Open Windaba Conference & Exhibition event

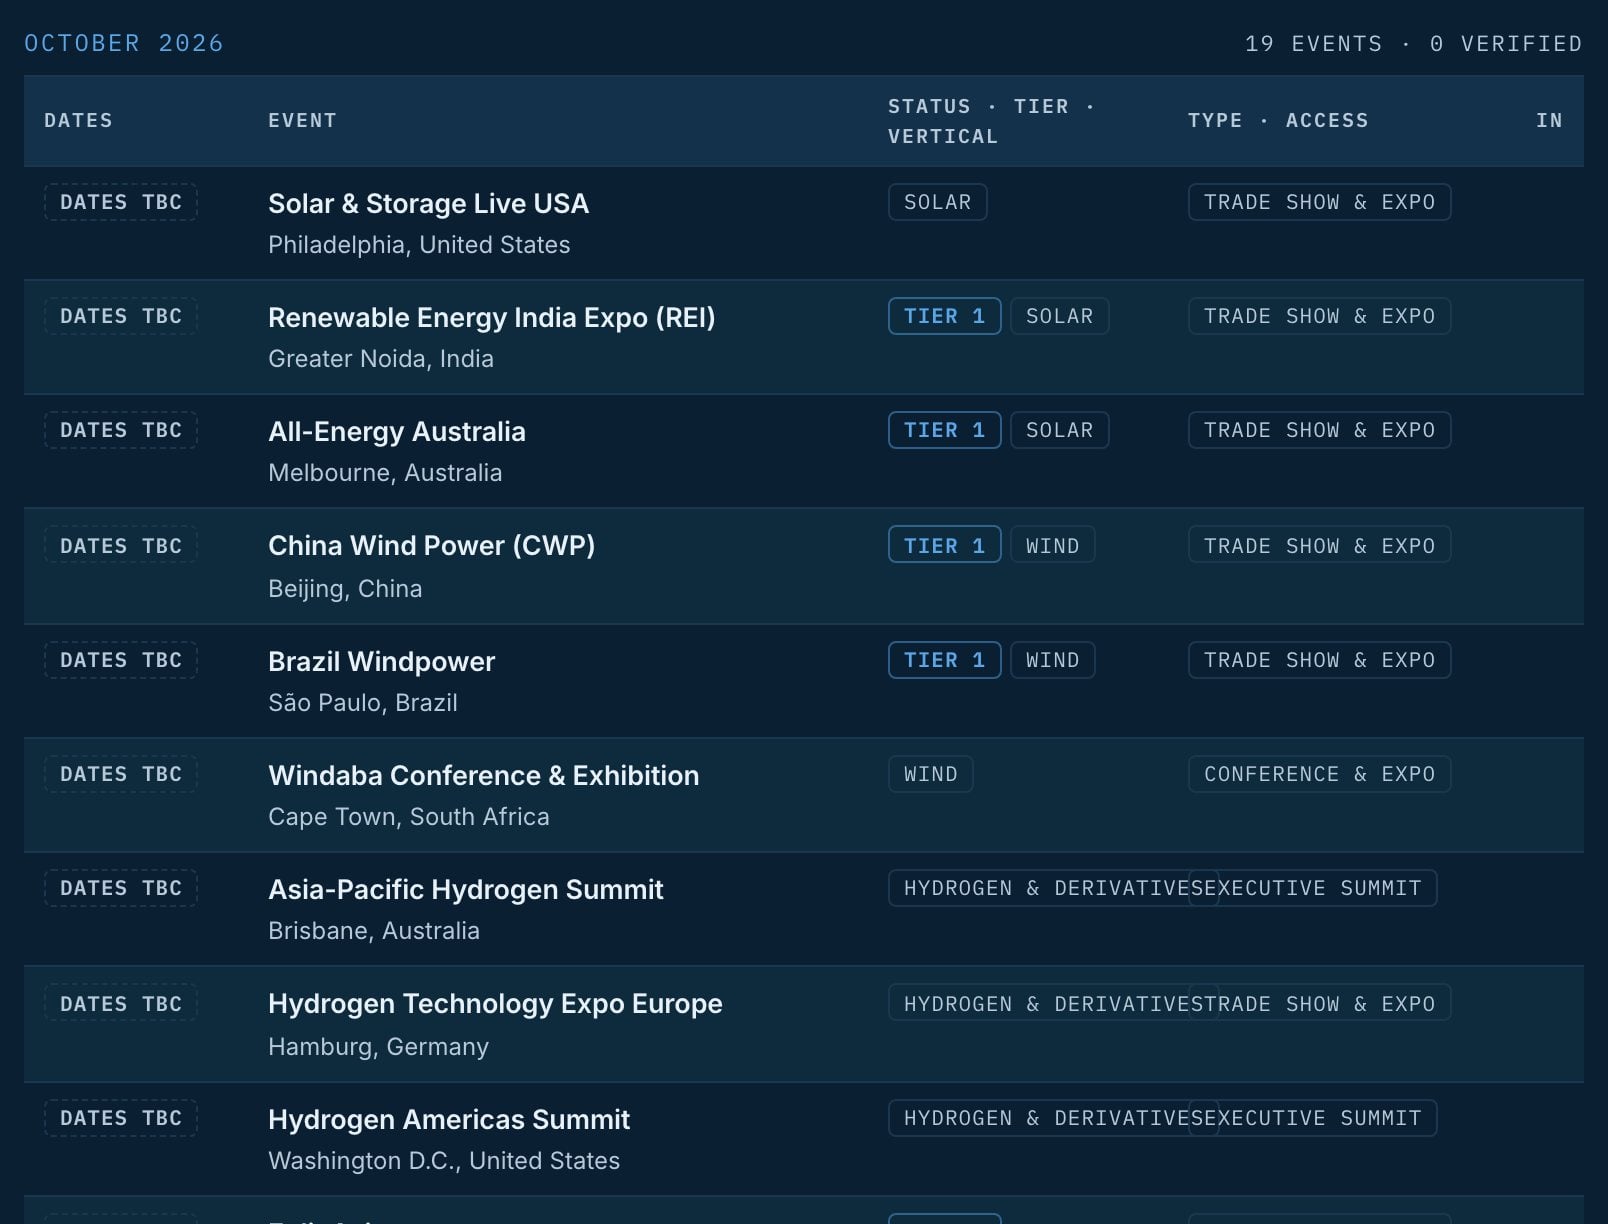click(483, 776)
